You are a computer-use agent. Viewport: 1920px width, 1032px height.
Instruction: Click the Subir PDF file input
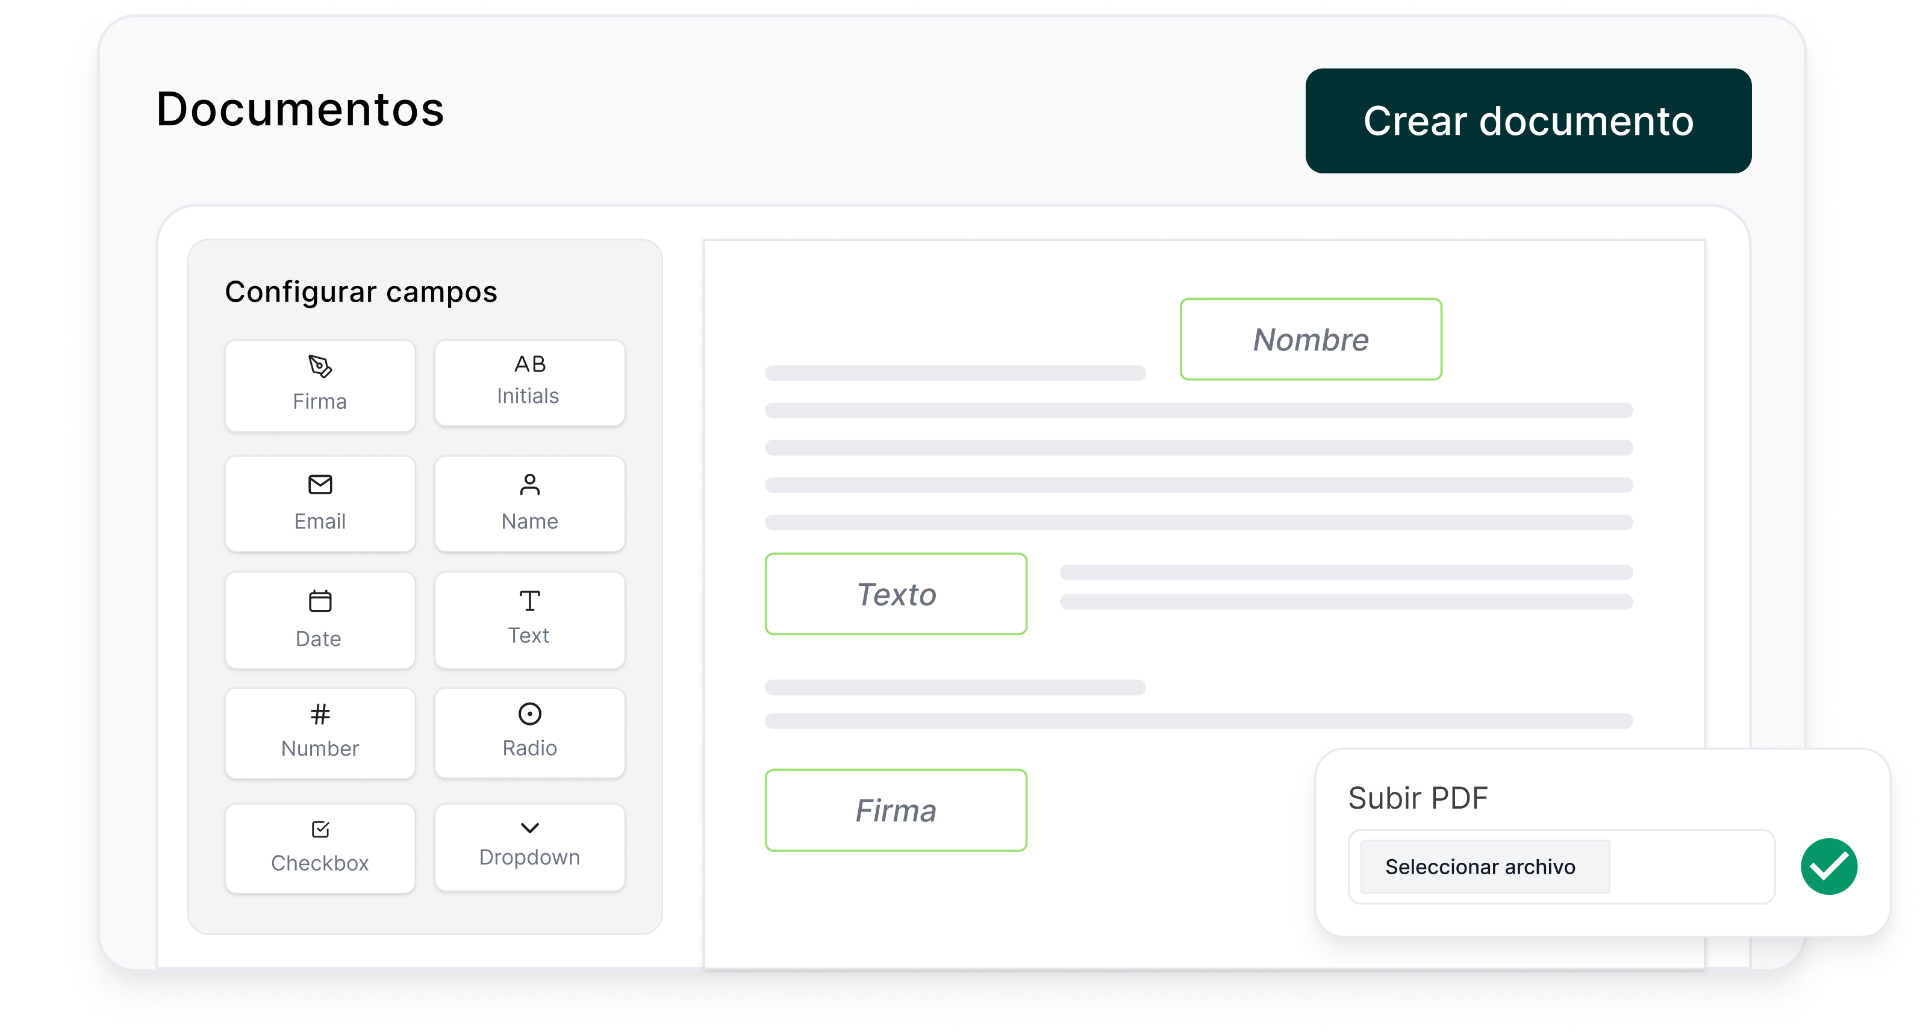click(x=1562, y=867)
